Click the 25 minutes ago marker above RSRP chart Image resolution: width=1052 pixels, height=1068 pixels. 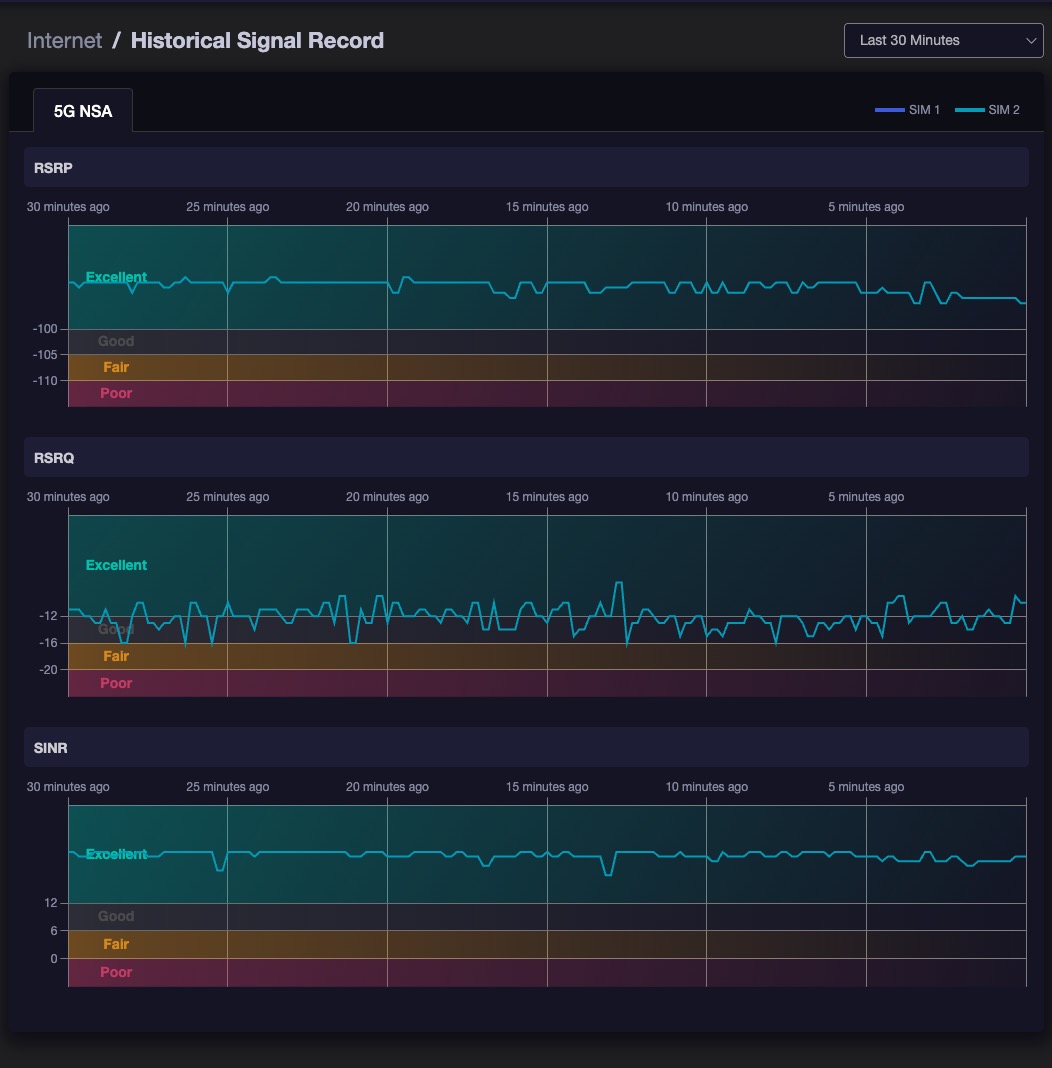228,207
